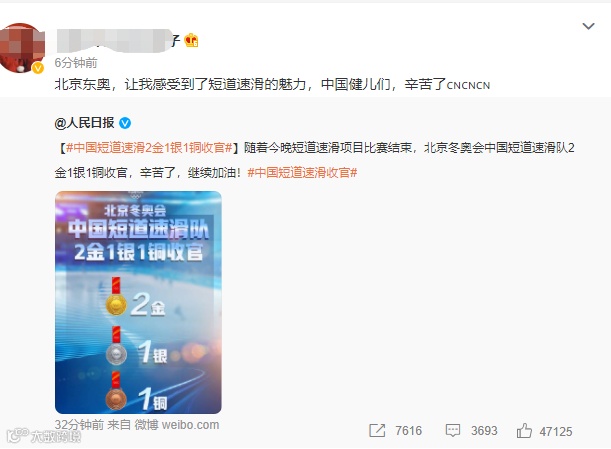
Task: Open the 6分钟前 post timestamp
Action: pyautogui.click(x=76, y=62)
